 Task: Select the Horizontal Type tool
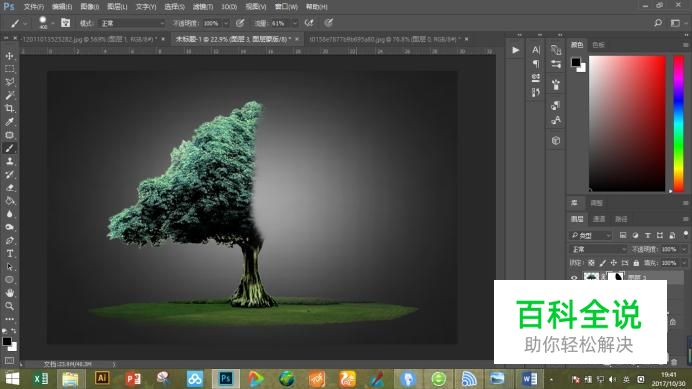point(9,254)
